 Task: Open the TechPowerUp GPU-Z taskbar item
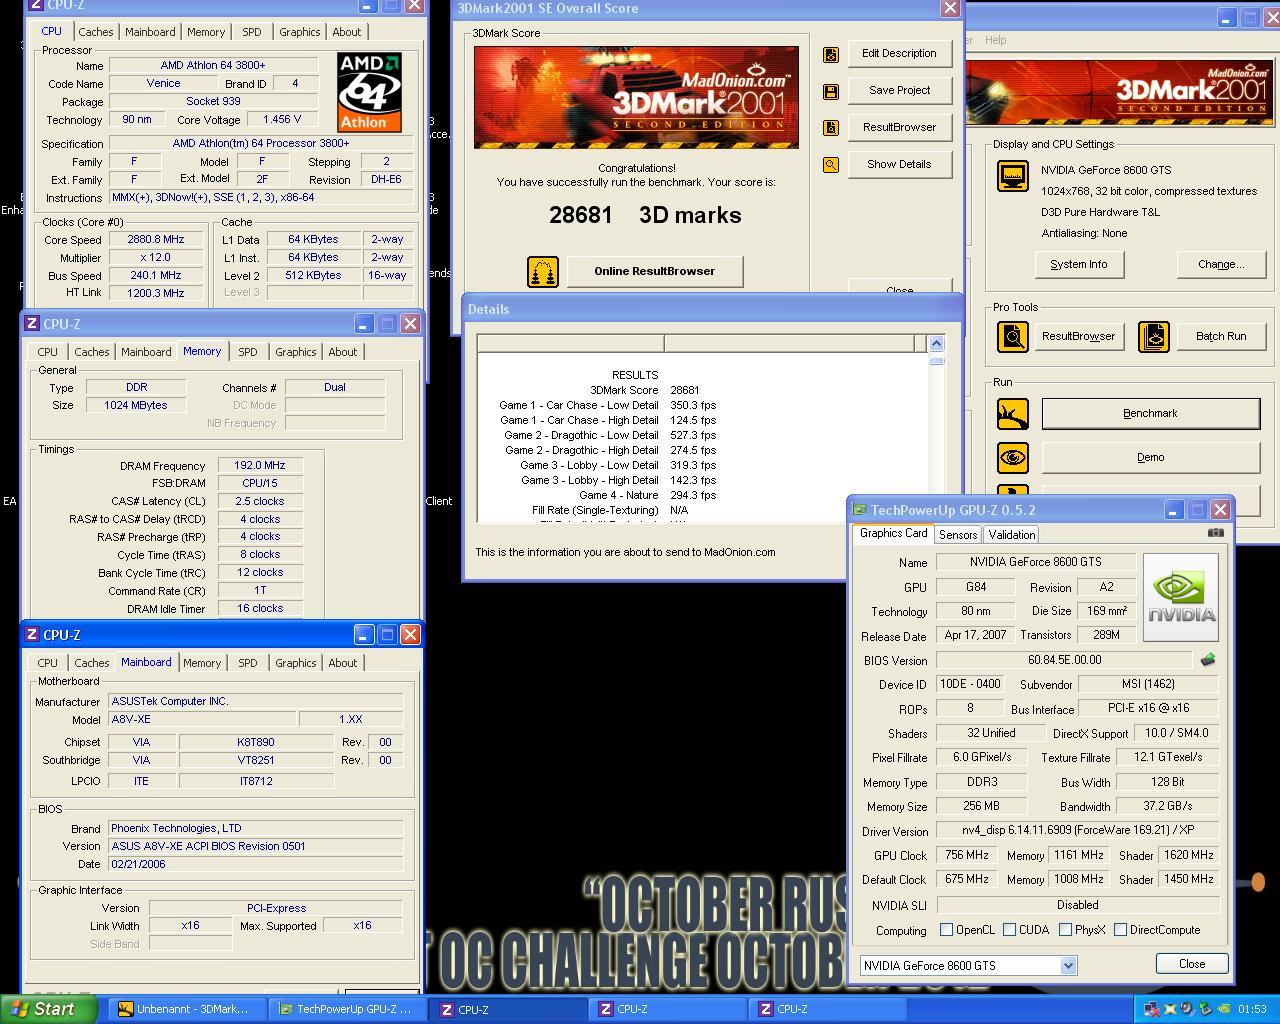347,1009
